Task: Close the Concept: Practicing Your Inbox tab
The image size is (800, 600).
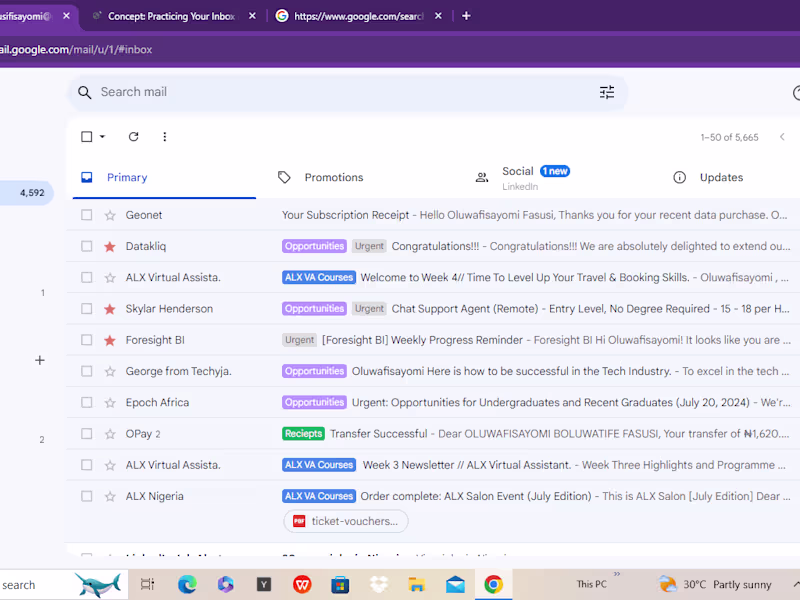Action: coord(252,16)
